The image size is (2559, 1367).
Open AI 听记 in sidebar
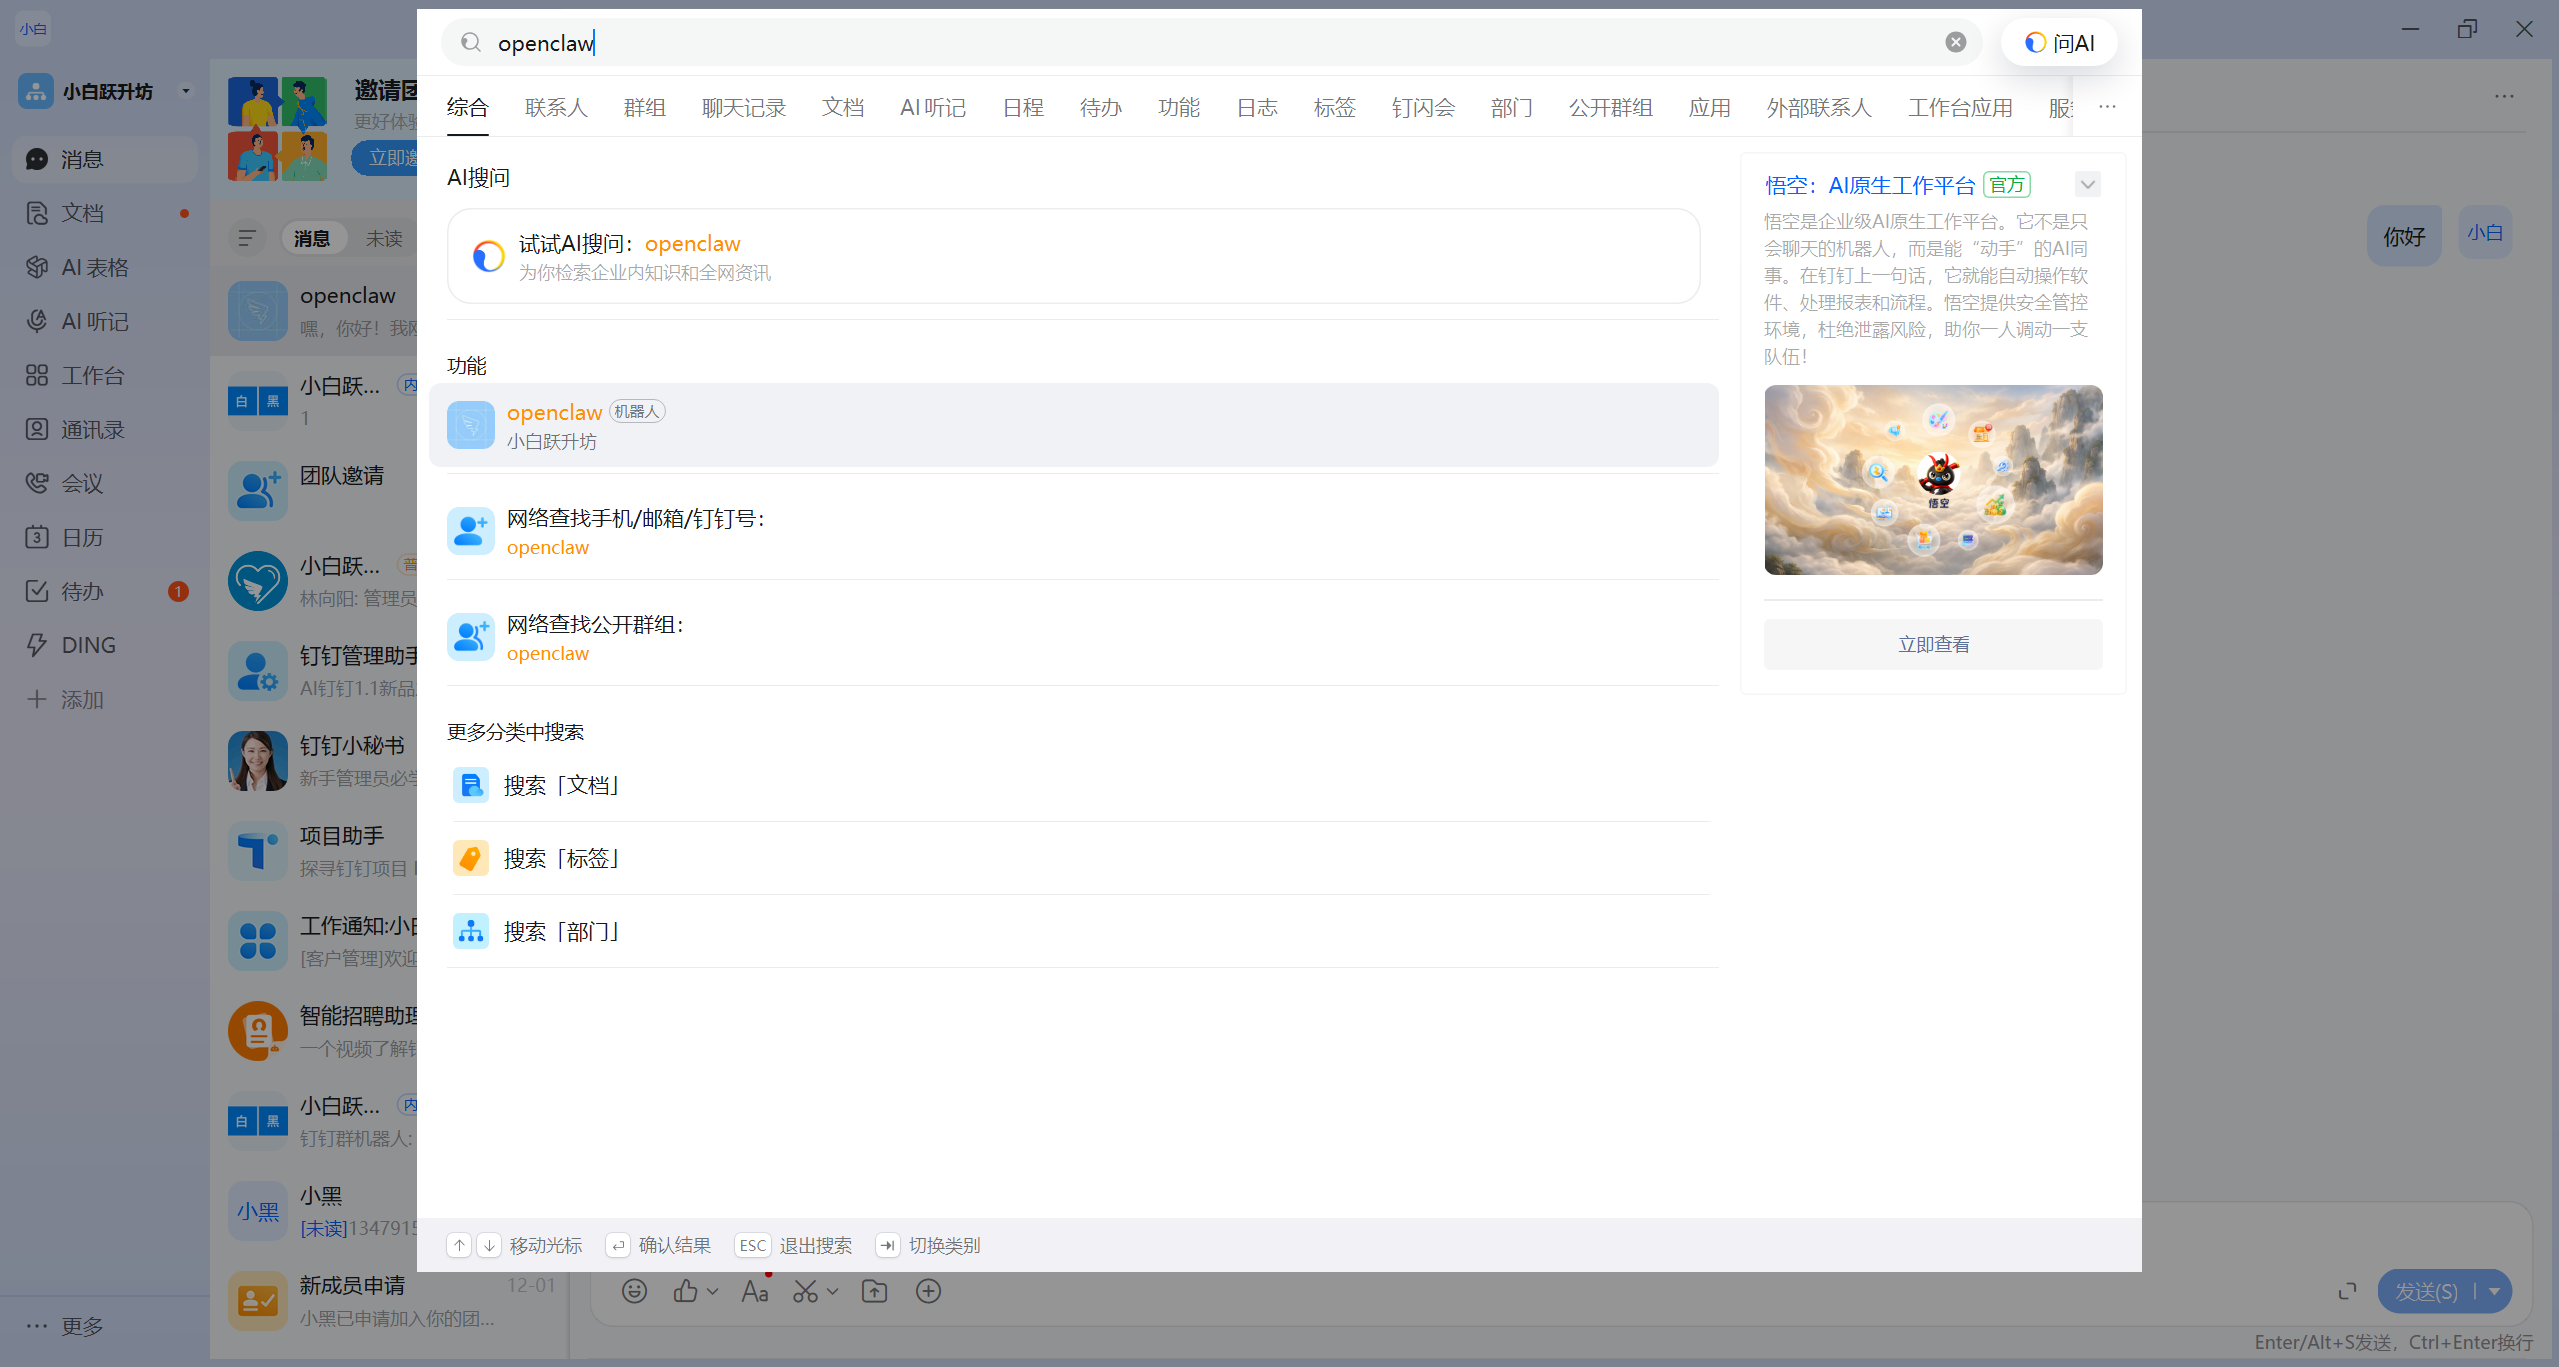click(94, 321)
